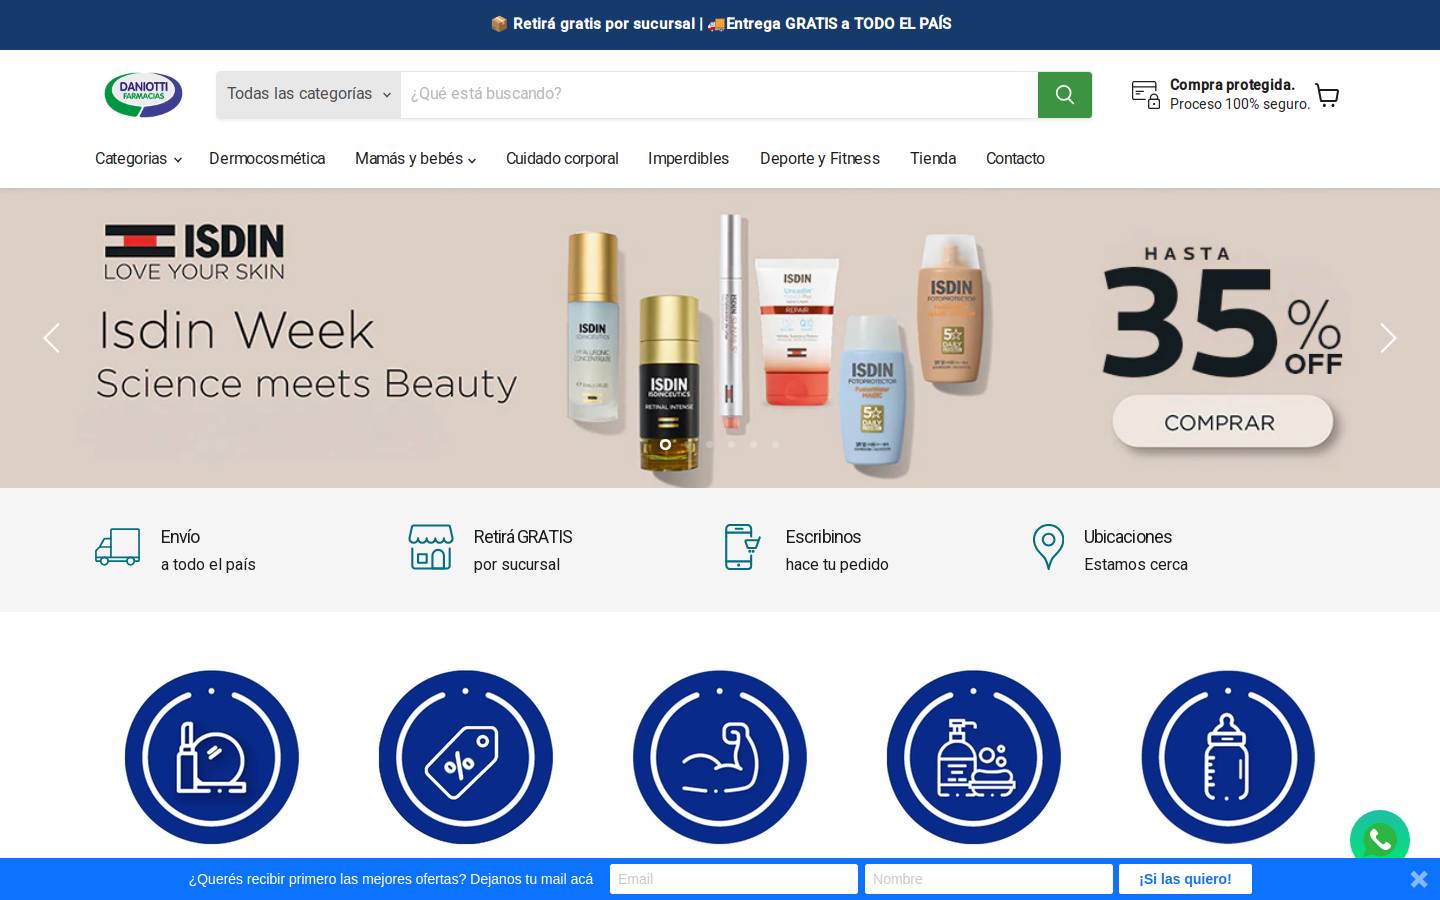Open Tienda menu item

[933, 158]
